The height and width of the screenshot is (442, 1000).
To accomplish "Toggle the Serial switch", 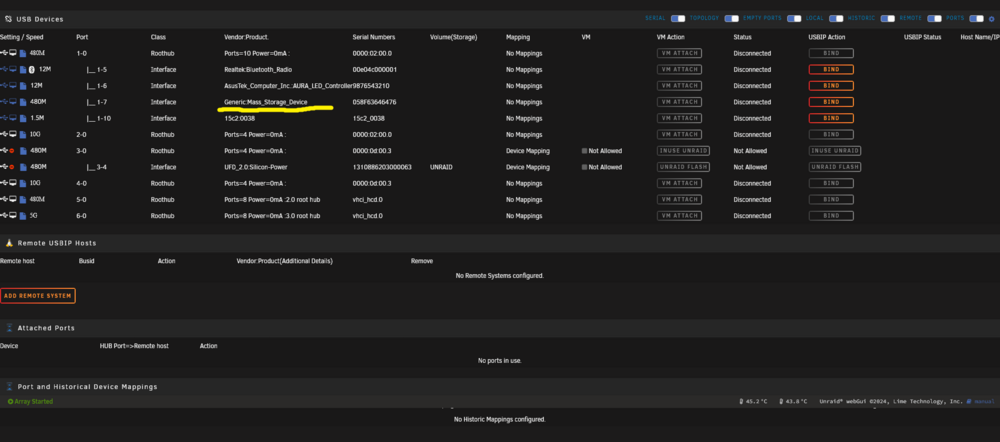I will coord(678,18).
